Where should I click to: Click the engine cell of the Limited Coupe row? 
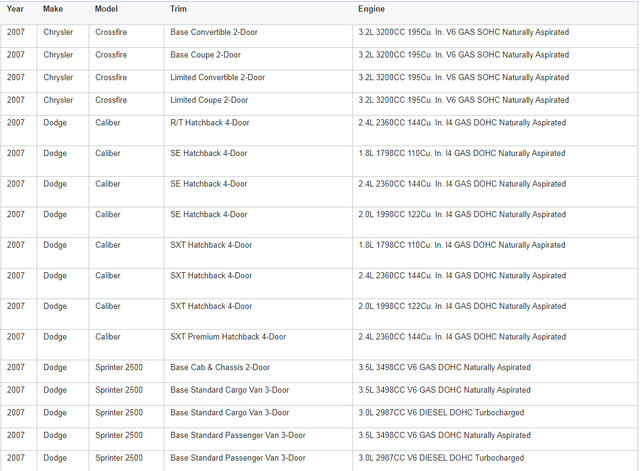pos(464,100)
